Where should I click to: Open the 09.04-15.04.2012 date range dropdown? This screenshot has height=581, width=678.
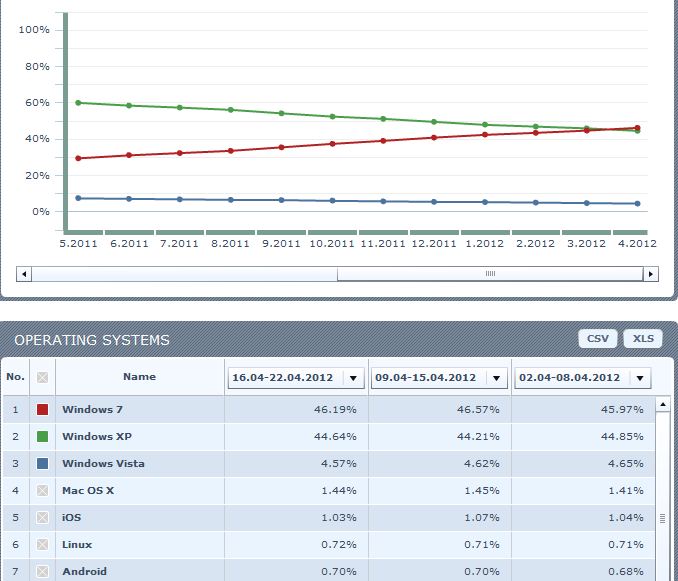tap(495, 378)
